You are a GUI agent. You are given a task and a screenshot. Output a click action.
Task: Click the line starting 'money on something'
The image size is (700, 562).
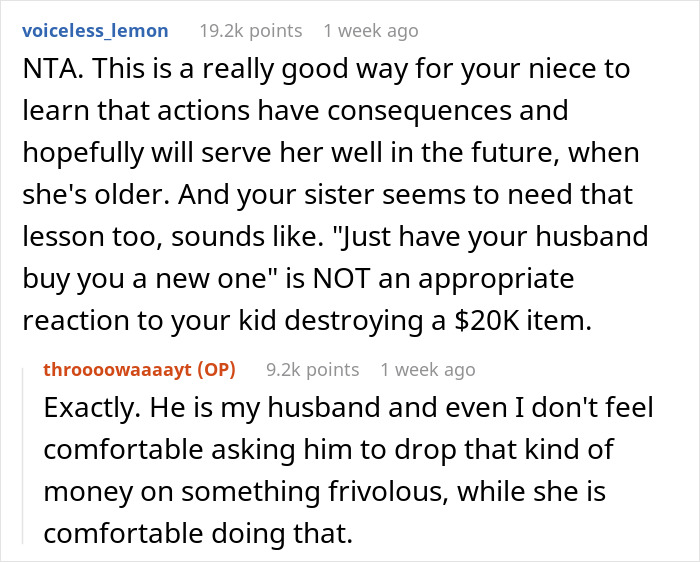[x=325, y=491]
